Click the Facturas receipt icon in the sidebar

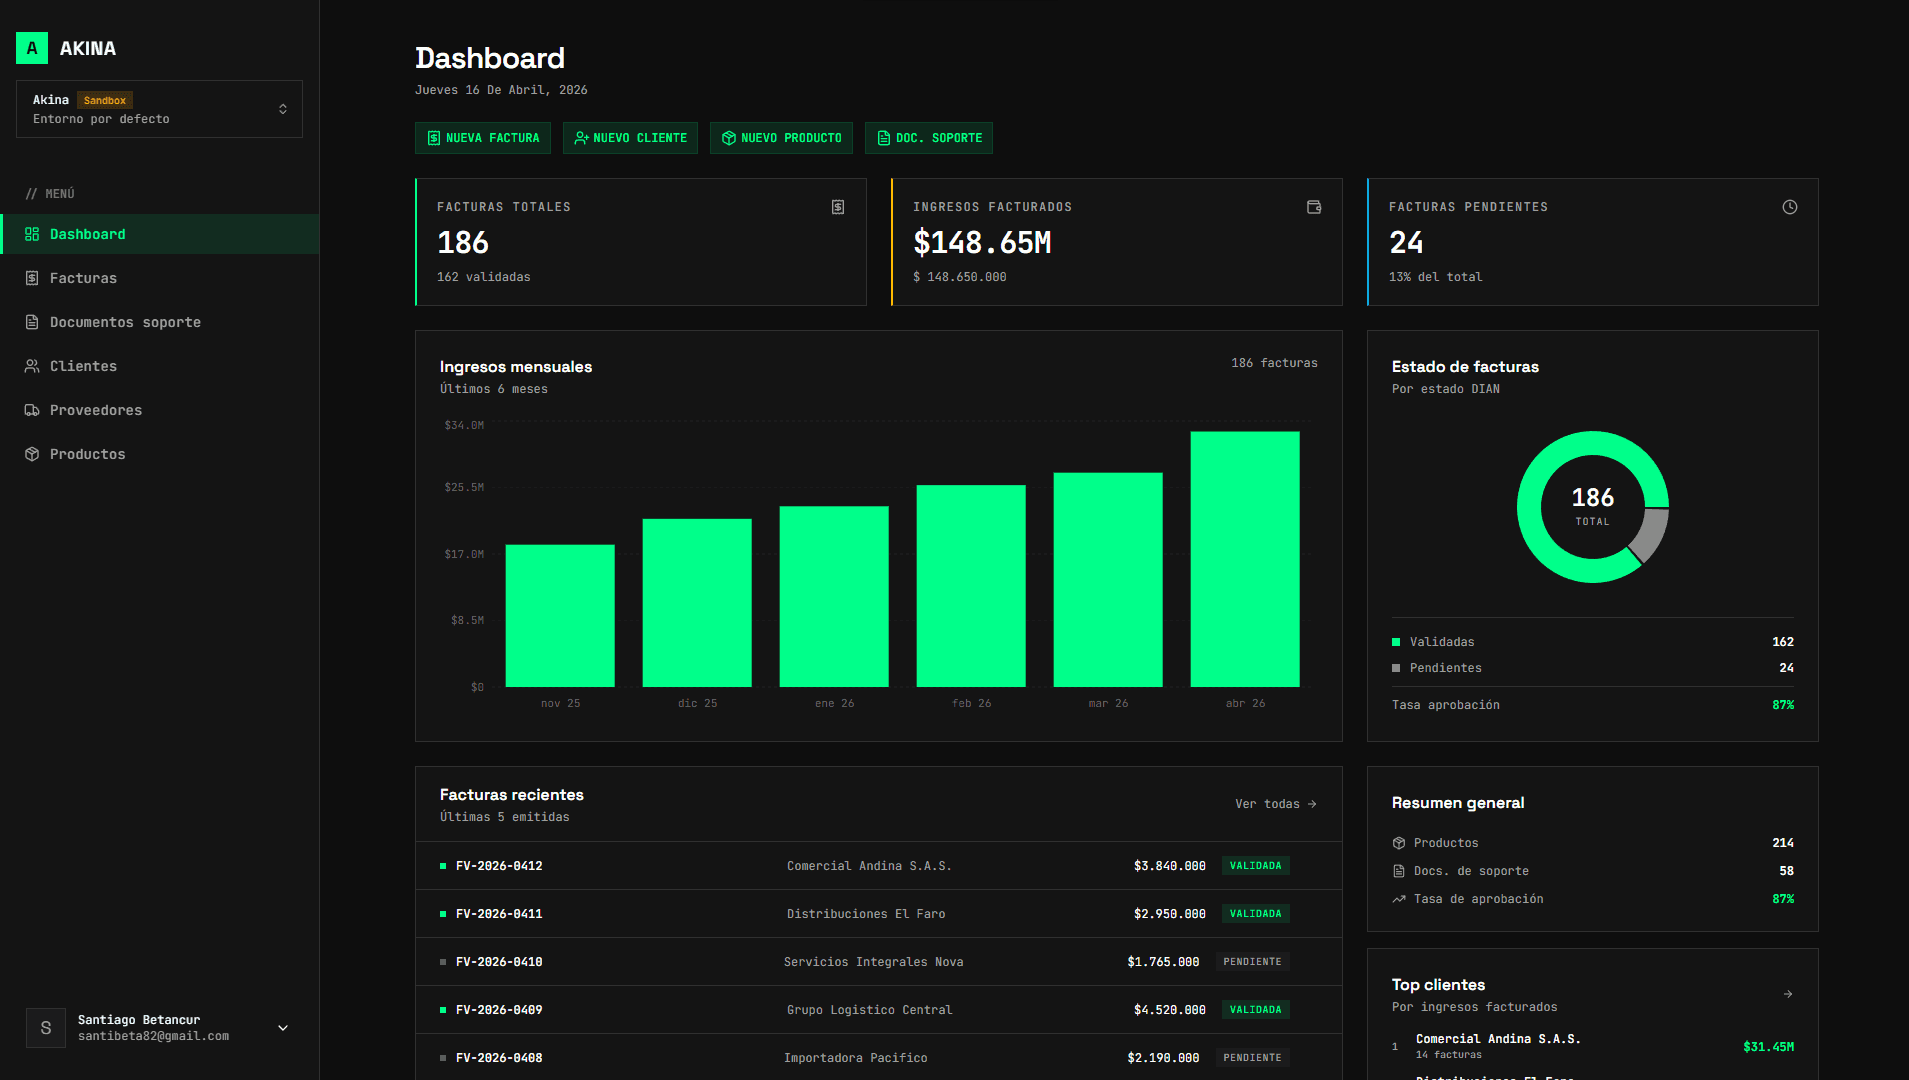[32, 278]
